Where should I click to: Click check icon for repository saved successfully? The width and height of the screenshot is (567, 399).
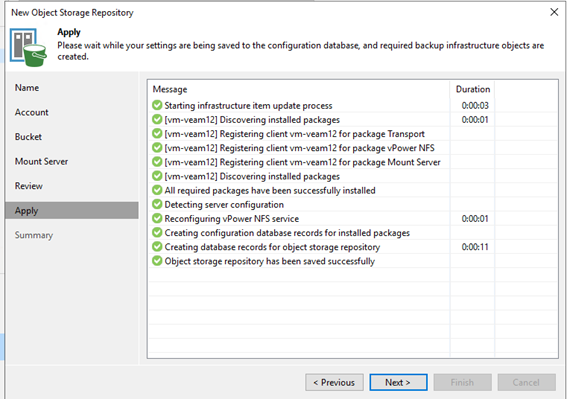click(x=157, y=260)
